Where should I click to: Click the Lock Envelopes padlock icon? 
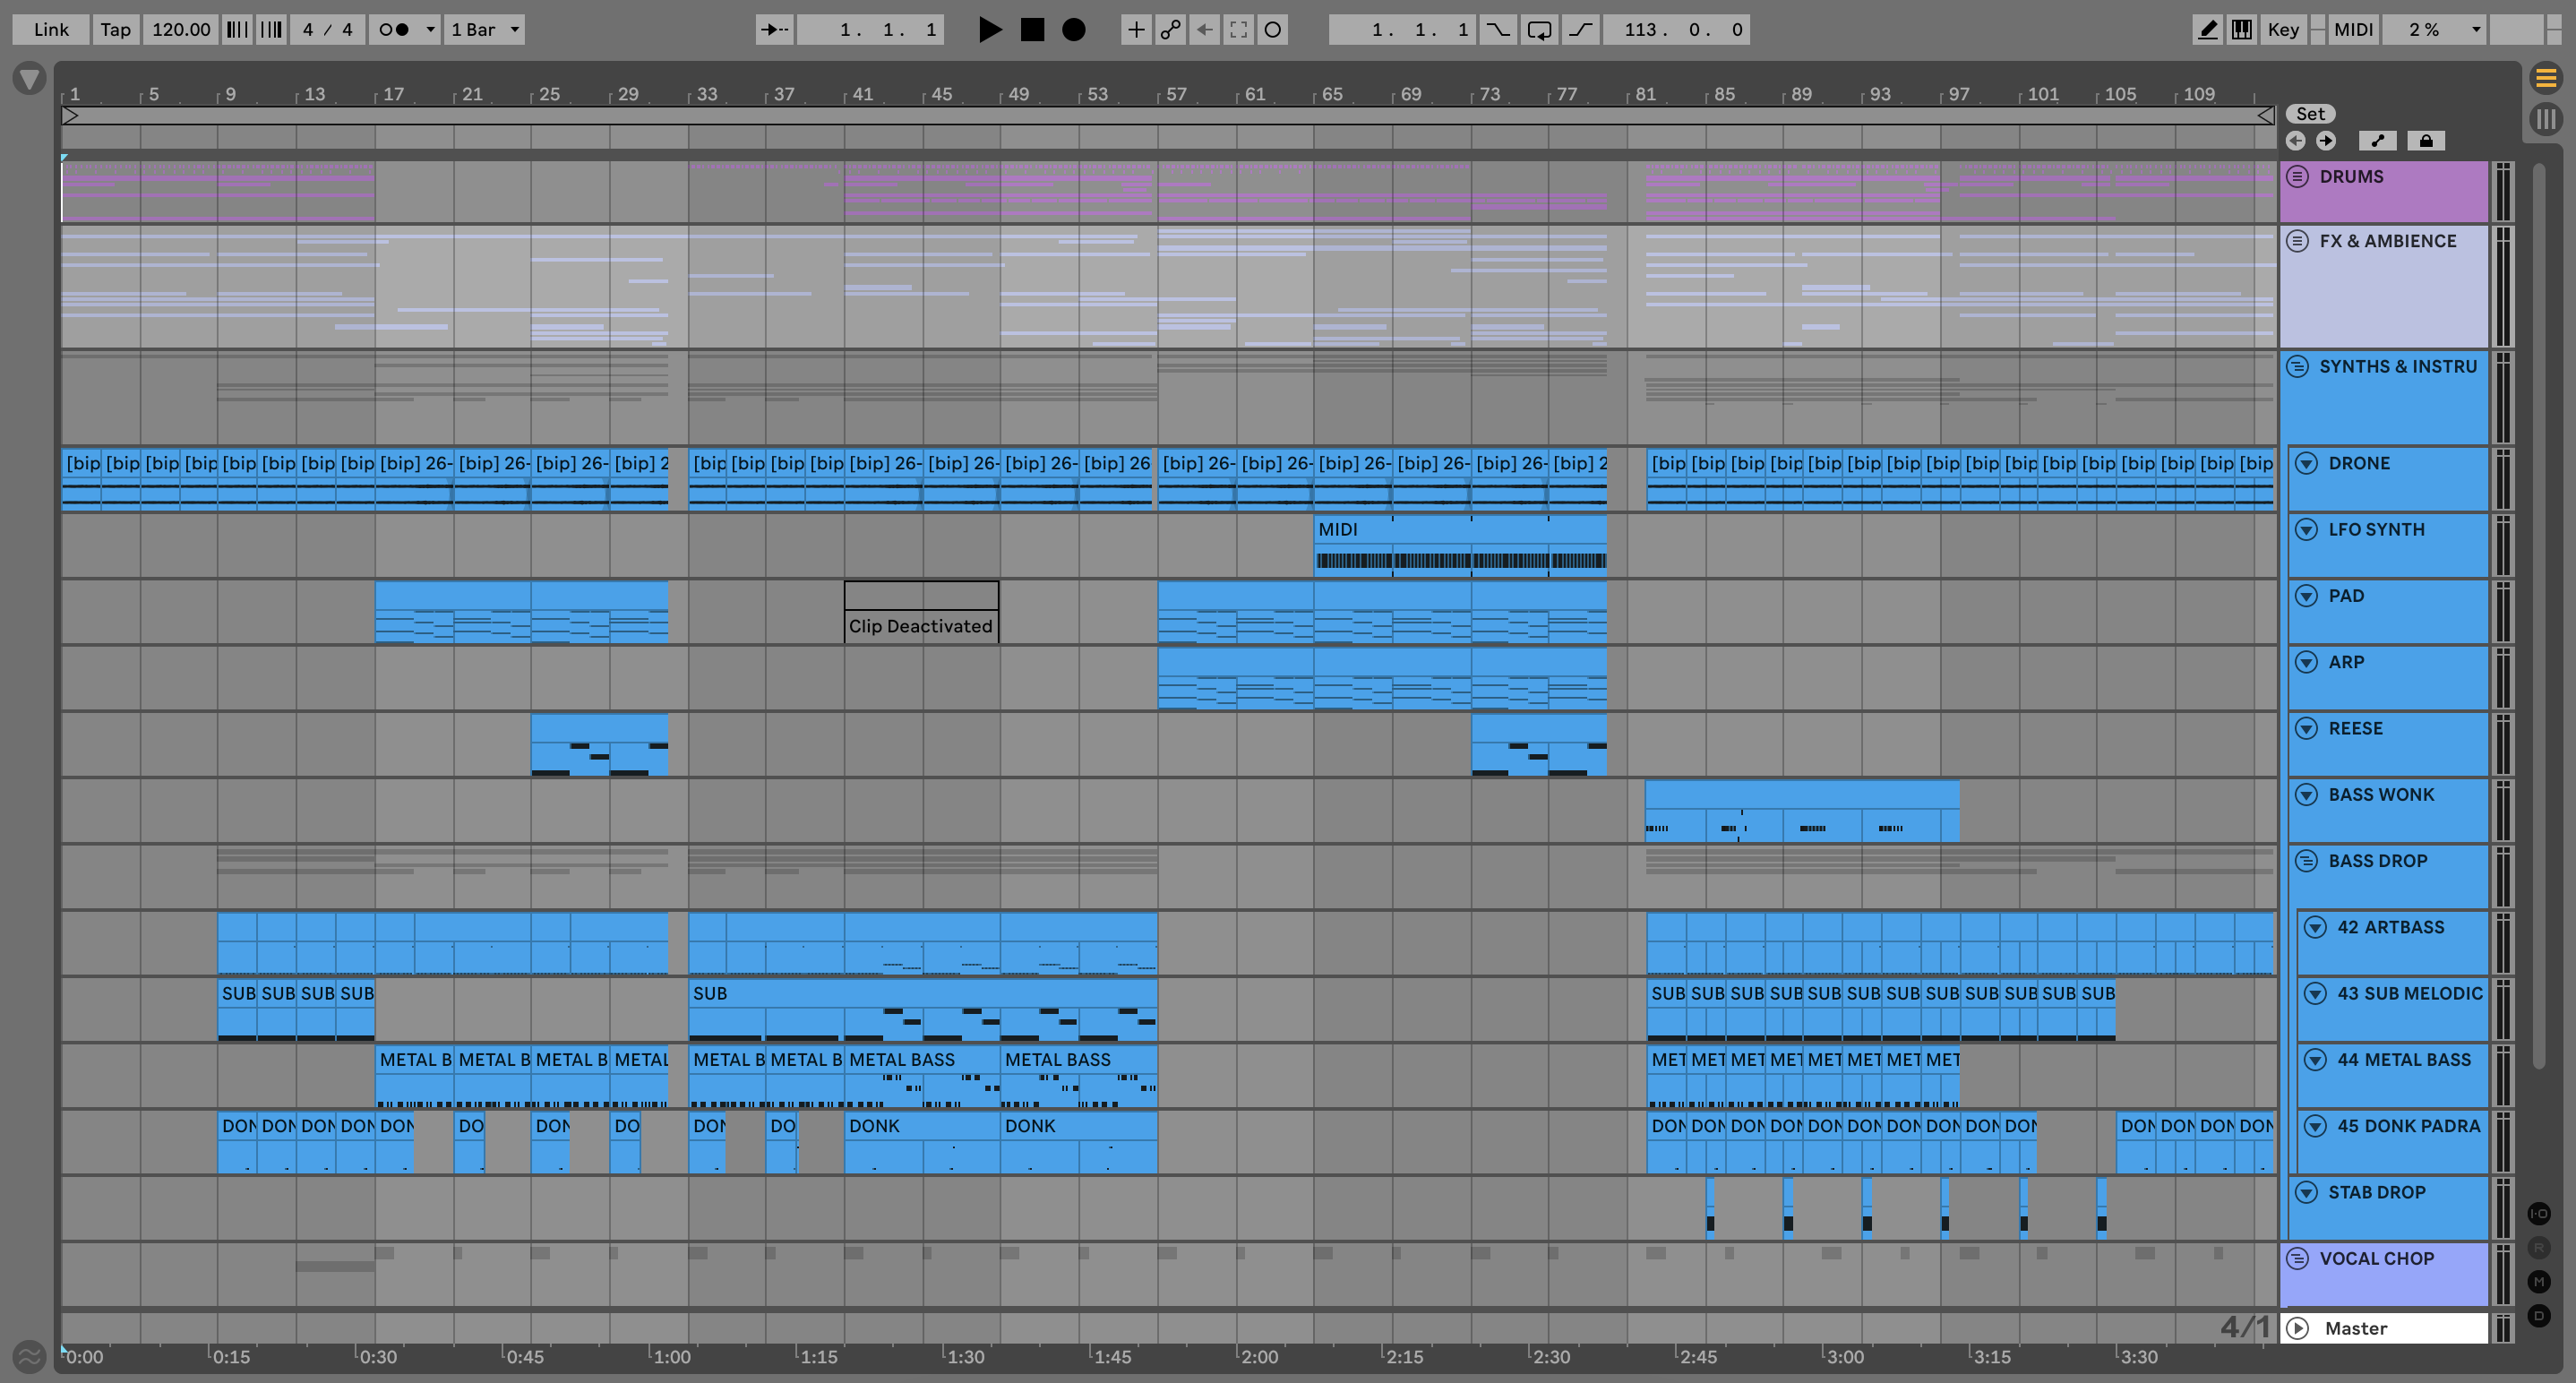pos(2425,141)
